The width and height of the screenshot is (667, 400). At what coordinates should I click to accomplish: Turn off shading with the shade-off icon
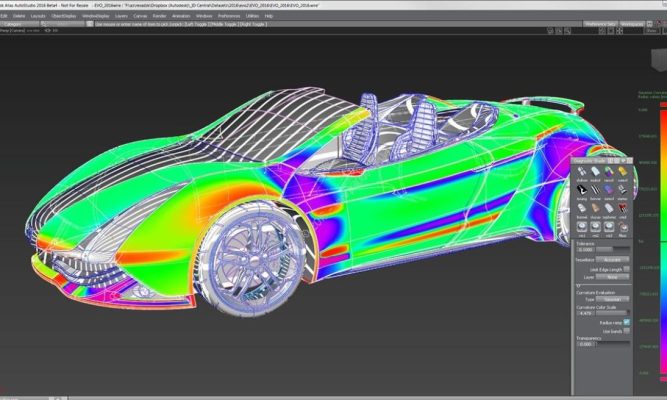(x=580, y=173)
